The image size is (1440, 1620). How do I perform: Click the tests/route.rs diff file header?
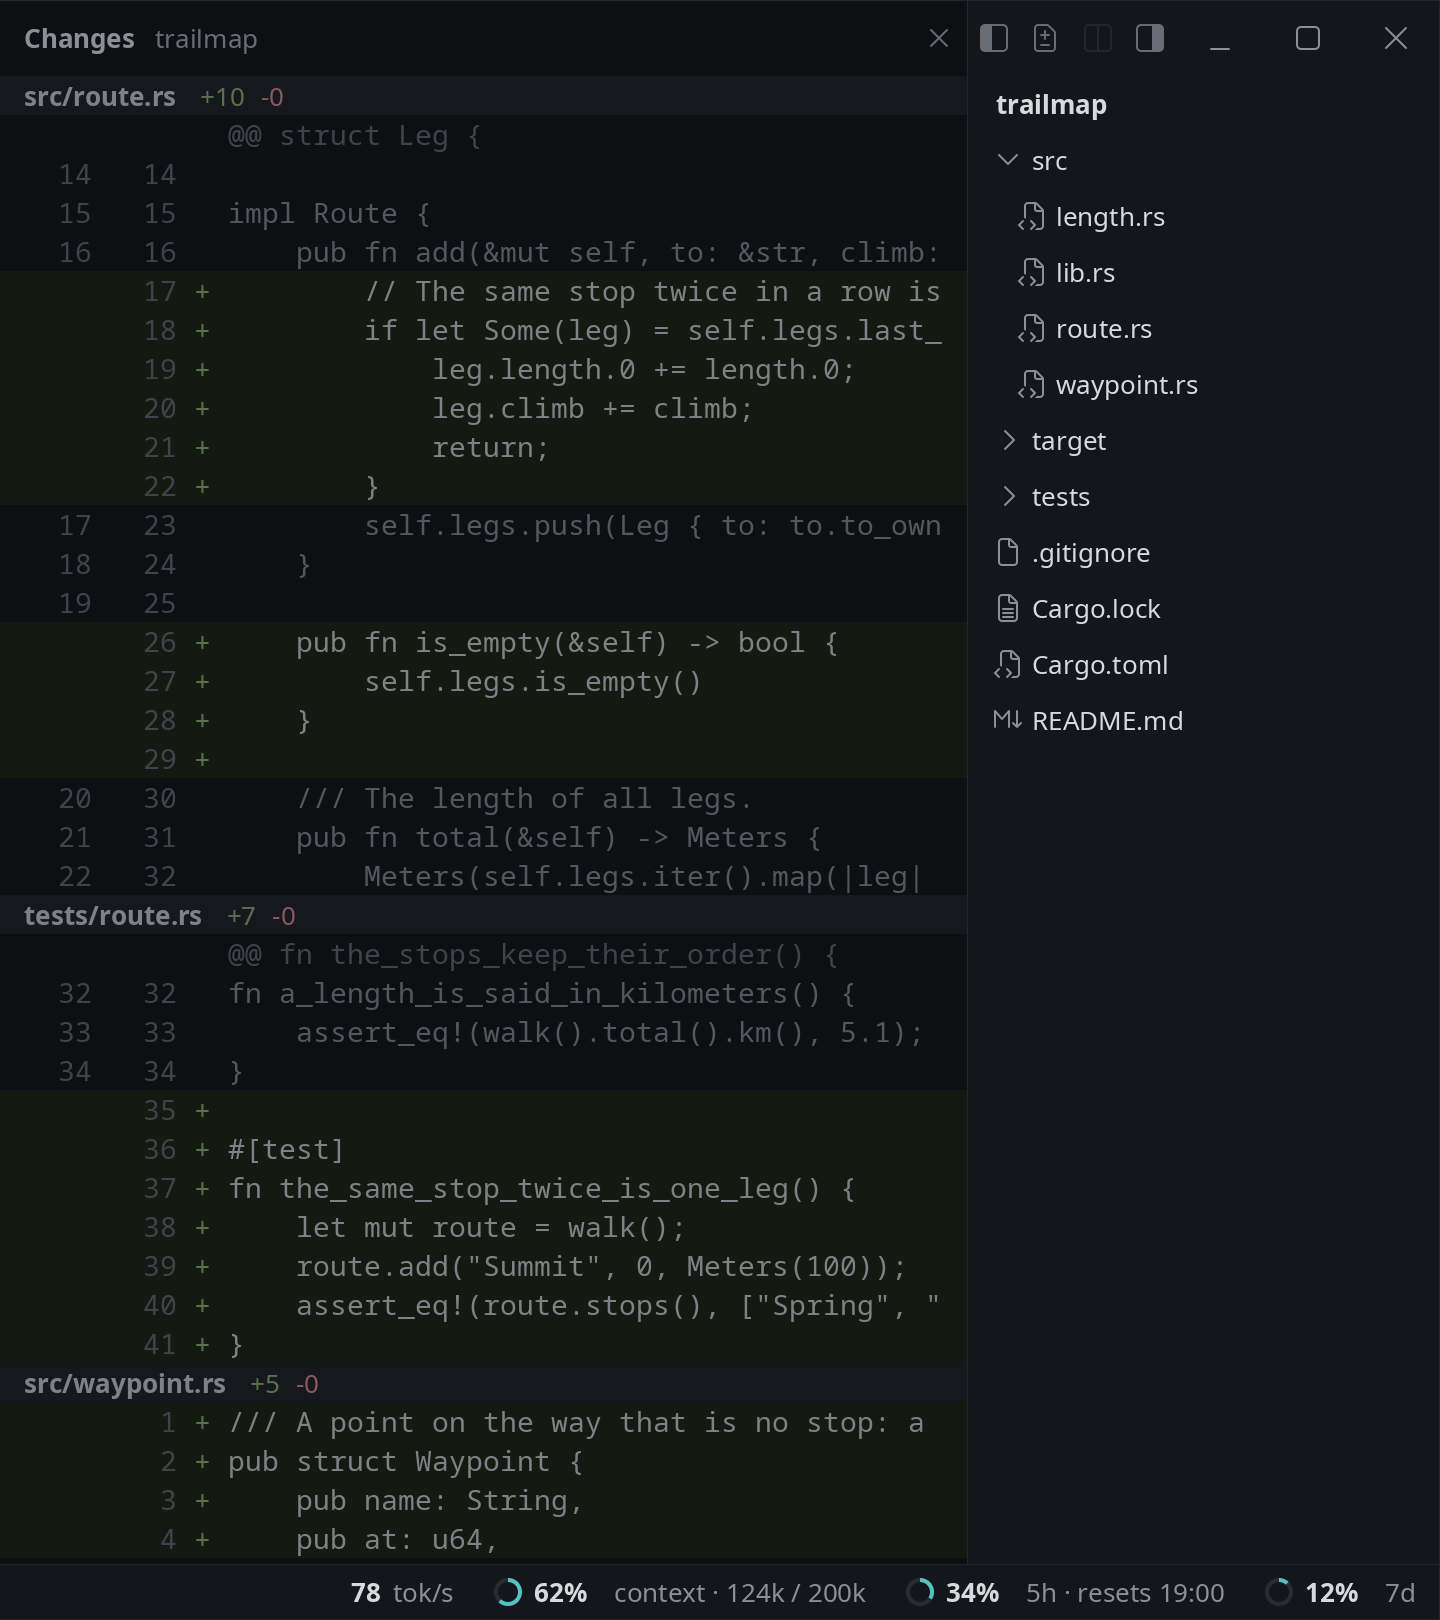[x=483, y=915]
